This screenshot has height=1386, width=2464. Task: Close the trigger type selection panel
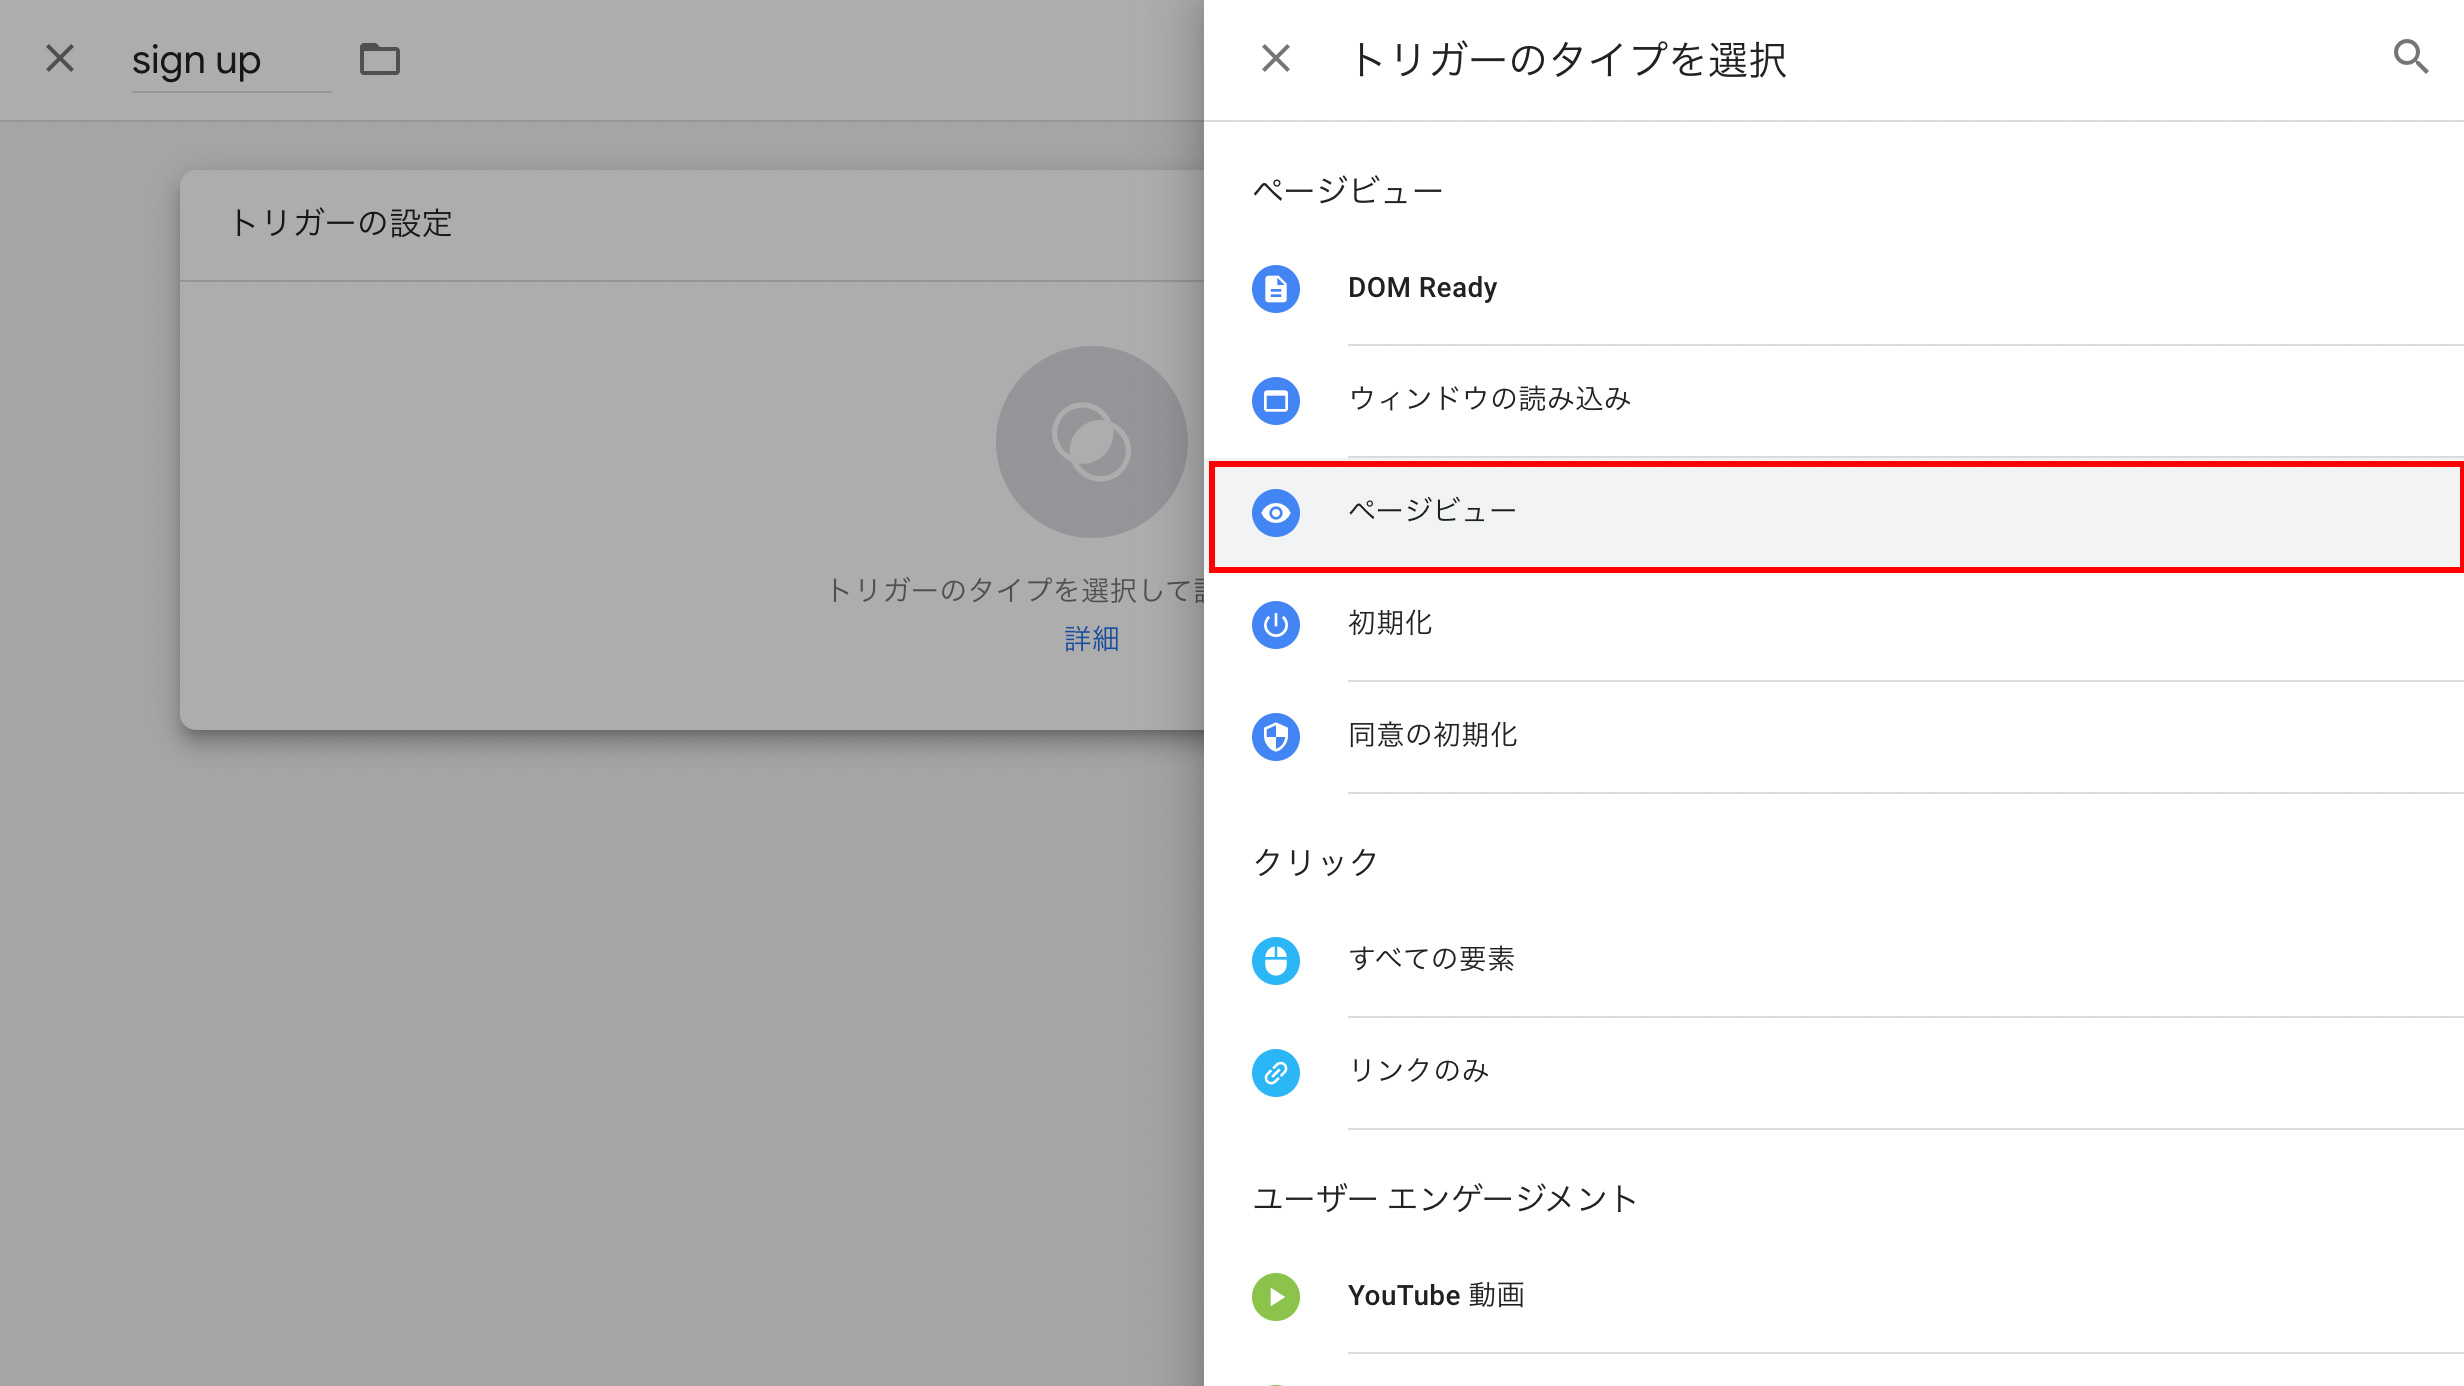click(x=1275, y=59)
